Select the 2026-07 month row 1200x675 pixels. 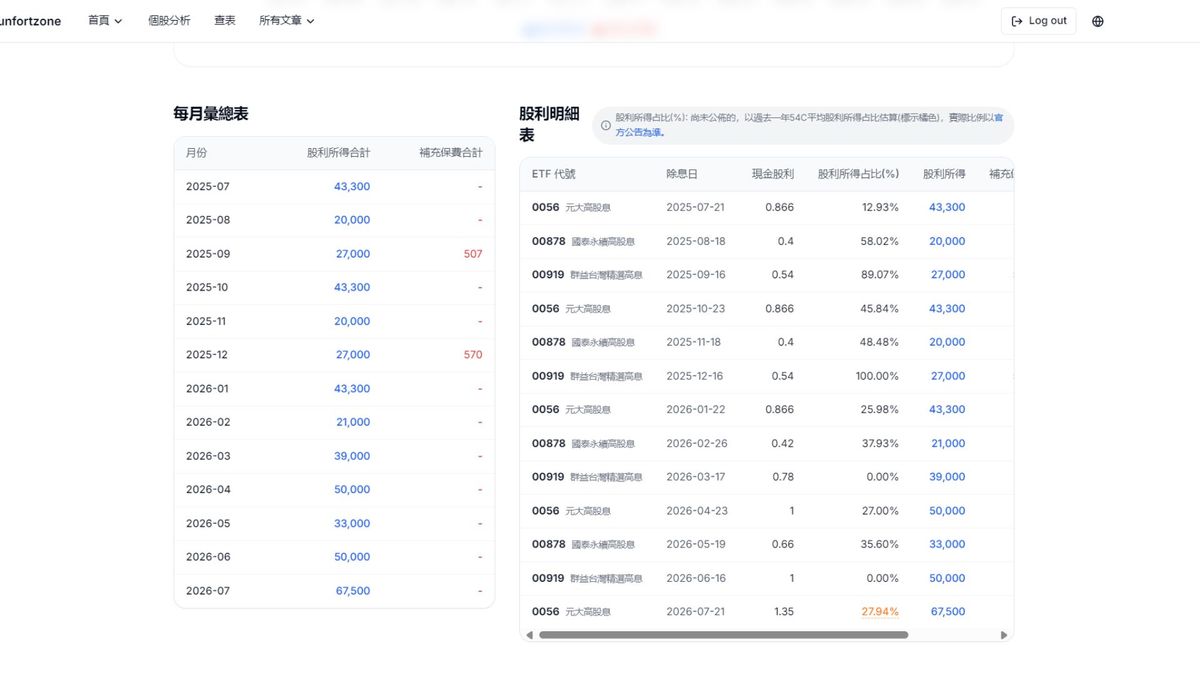(334, 591)
